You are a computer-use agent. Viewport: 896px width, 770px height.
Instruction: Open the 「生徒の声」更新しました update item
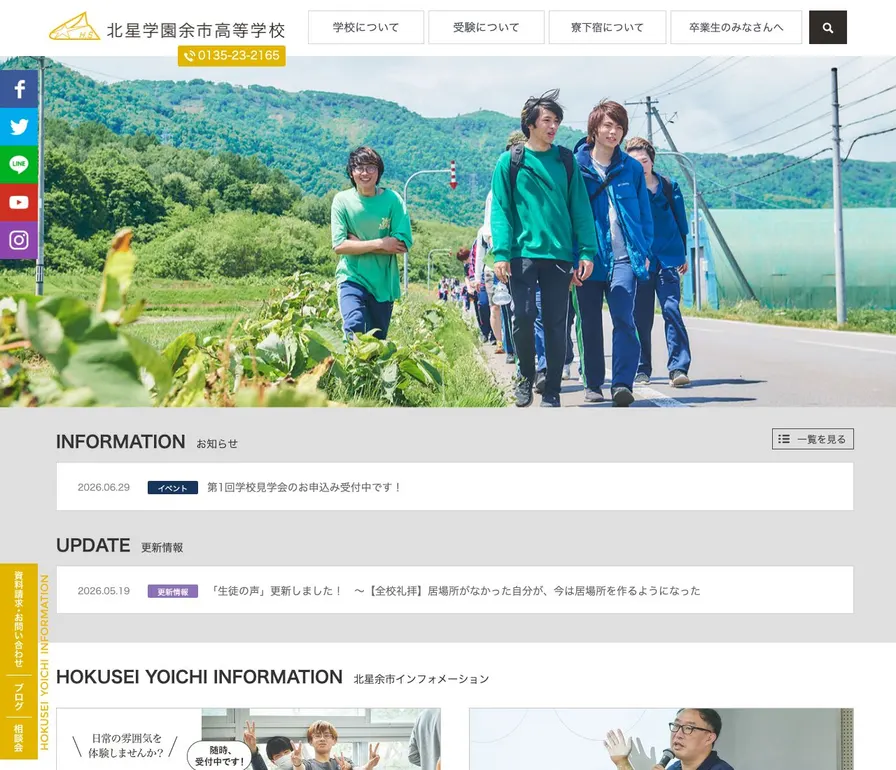[455, 590]
